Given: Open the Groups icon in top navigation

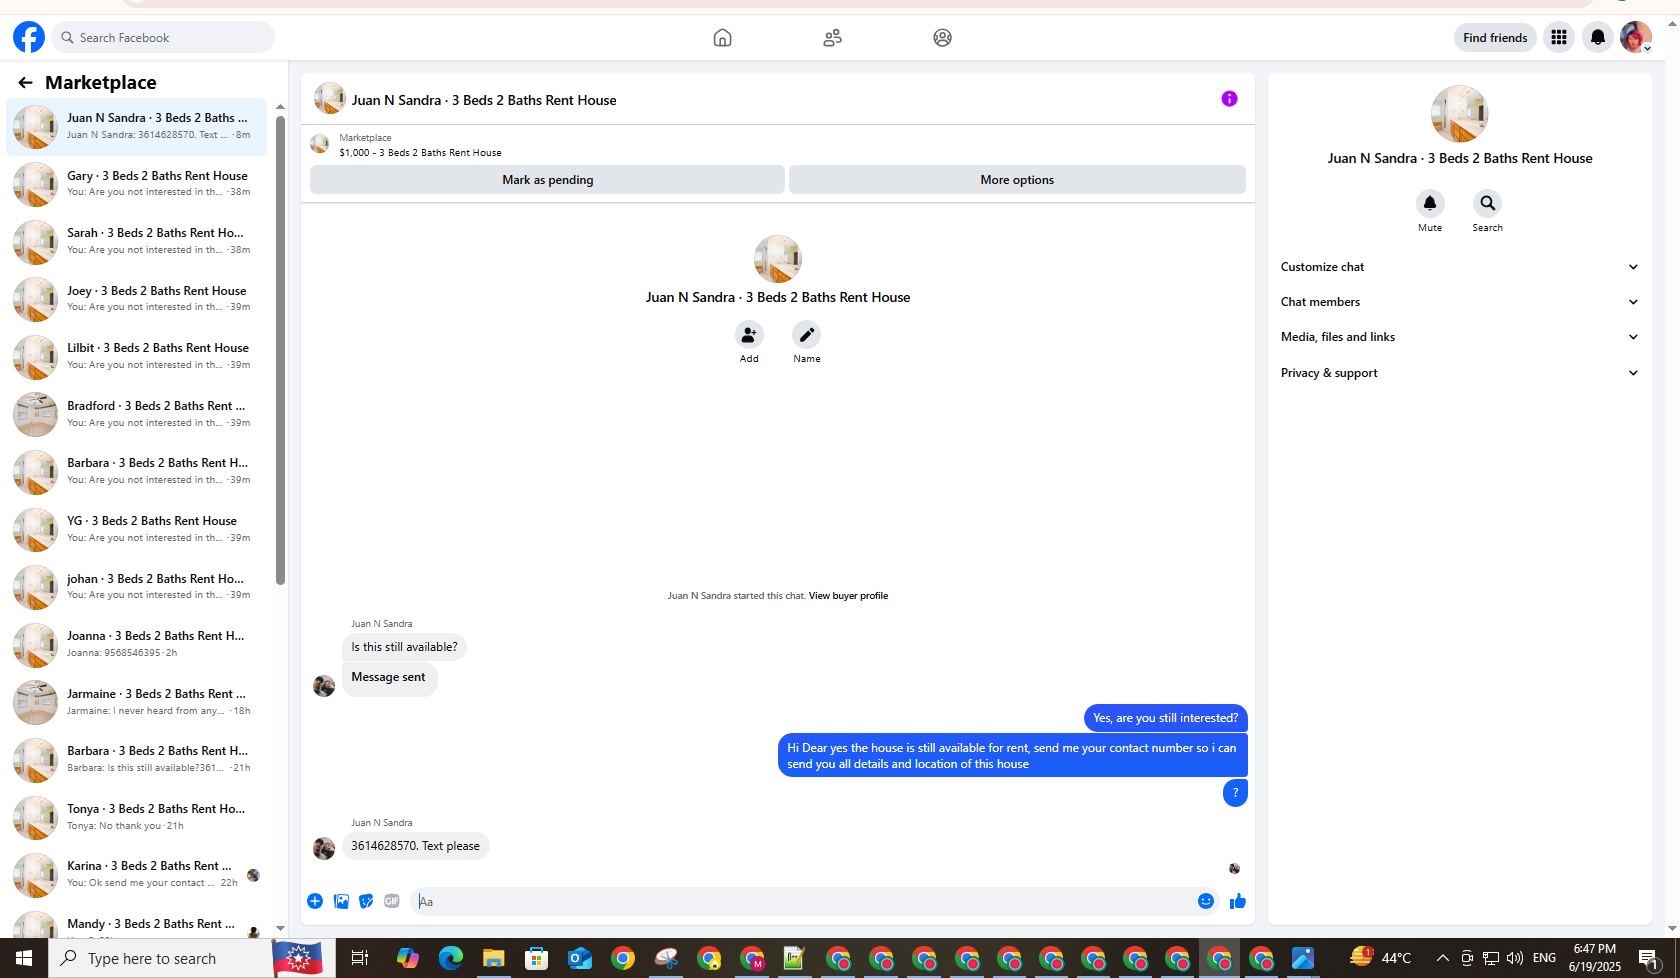Looking at the screenshot, I should (x=942, y=37).
